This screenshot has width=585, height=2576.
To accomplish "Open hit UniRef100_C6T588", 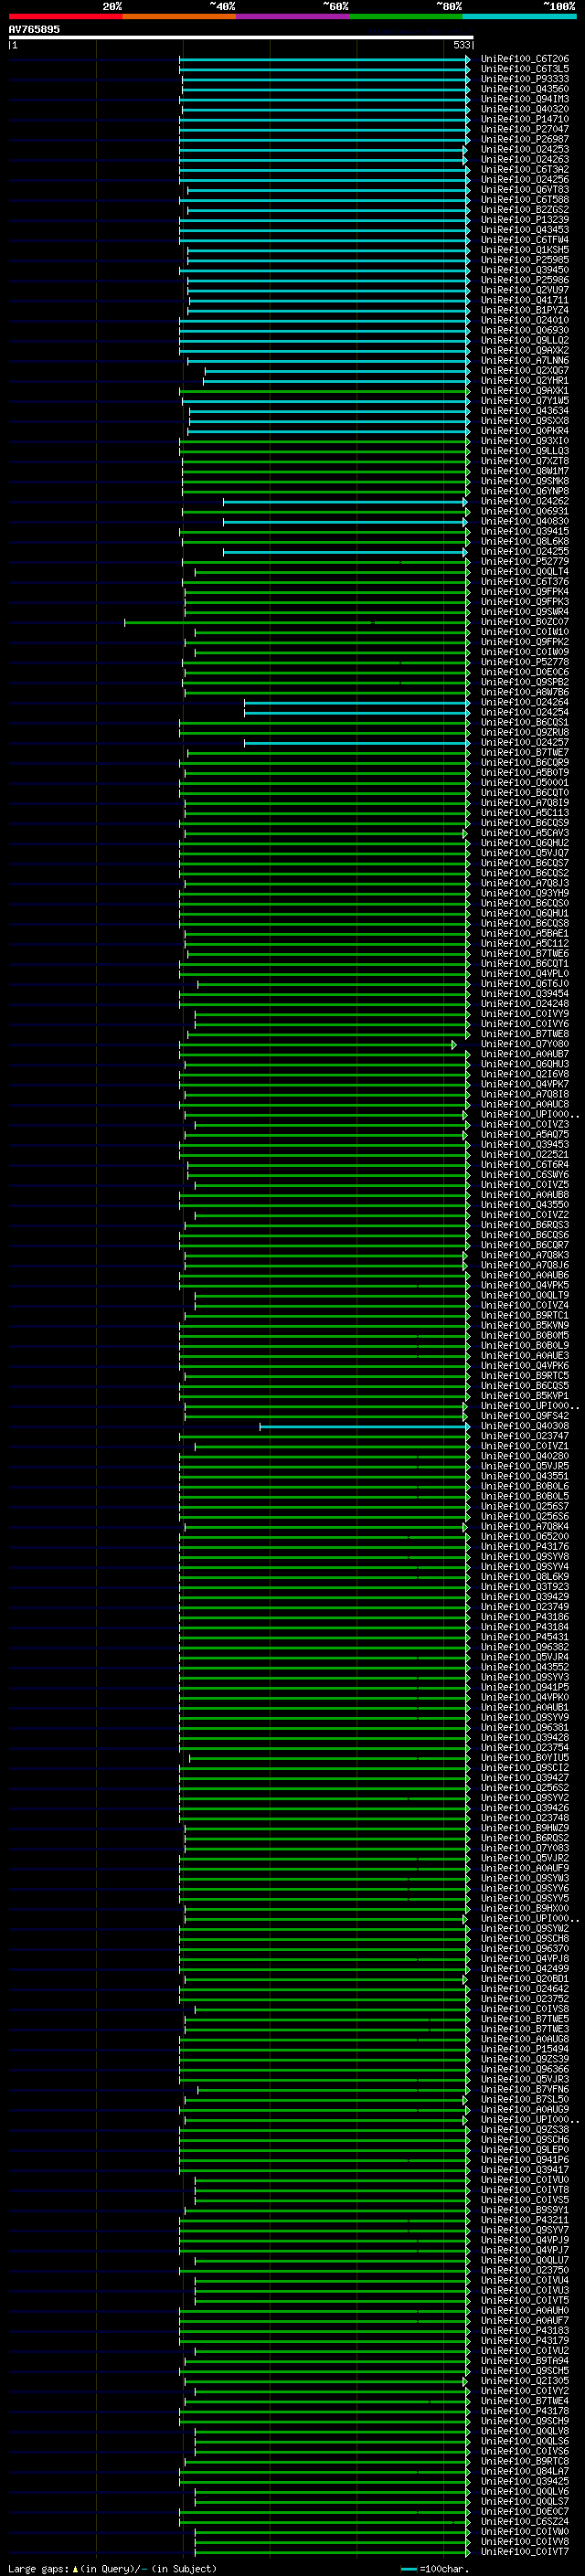I will pyautogui.click(x=525, y=200).
